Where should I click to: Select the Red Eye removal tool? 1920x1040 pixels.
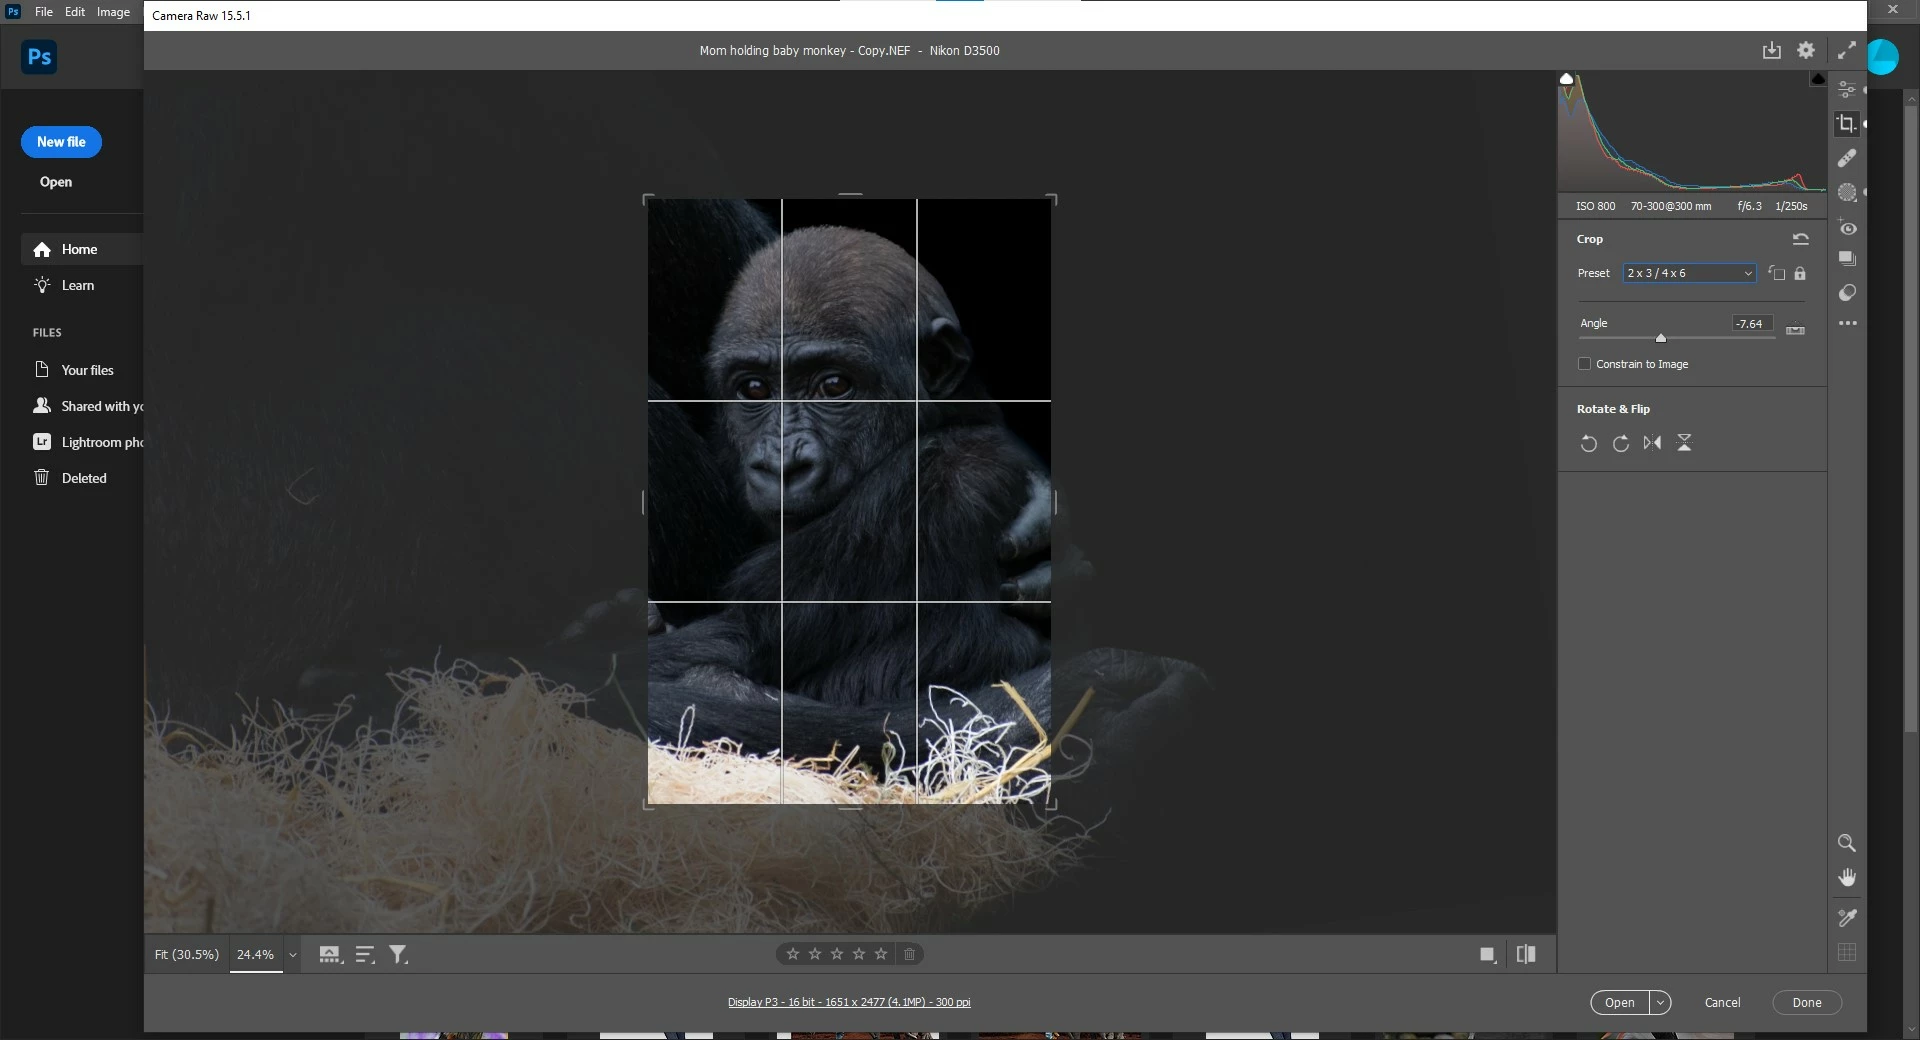pos(1847,228)
